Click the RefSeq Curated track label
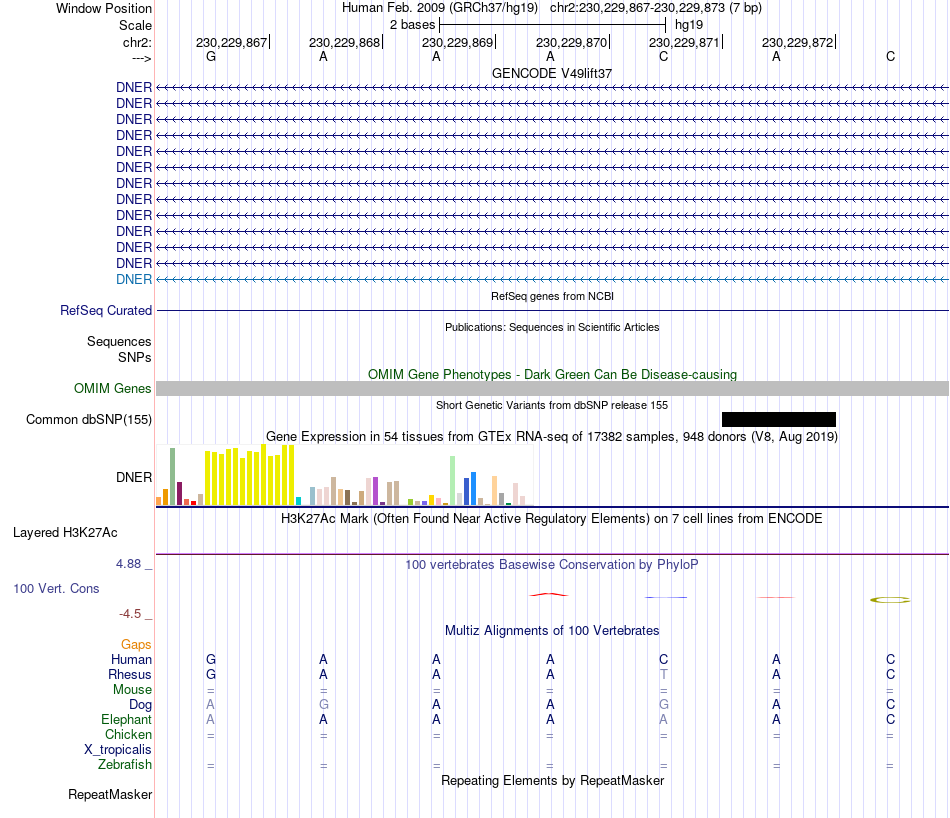This screenshot has height=818, width=950. click(x=106, y=310)
